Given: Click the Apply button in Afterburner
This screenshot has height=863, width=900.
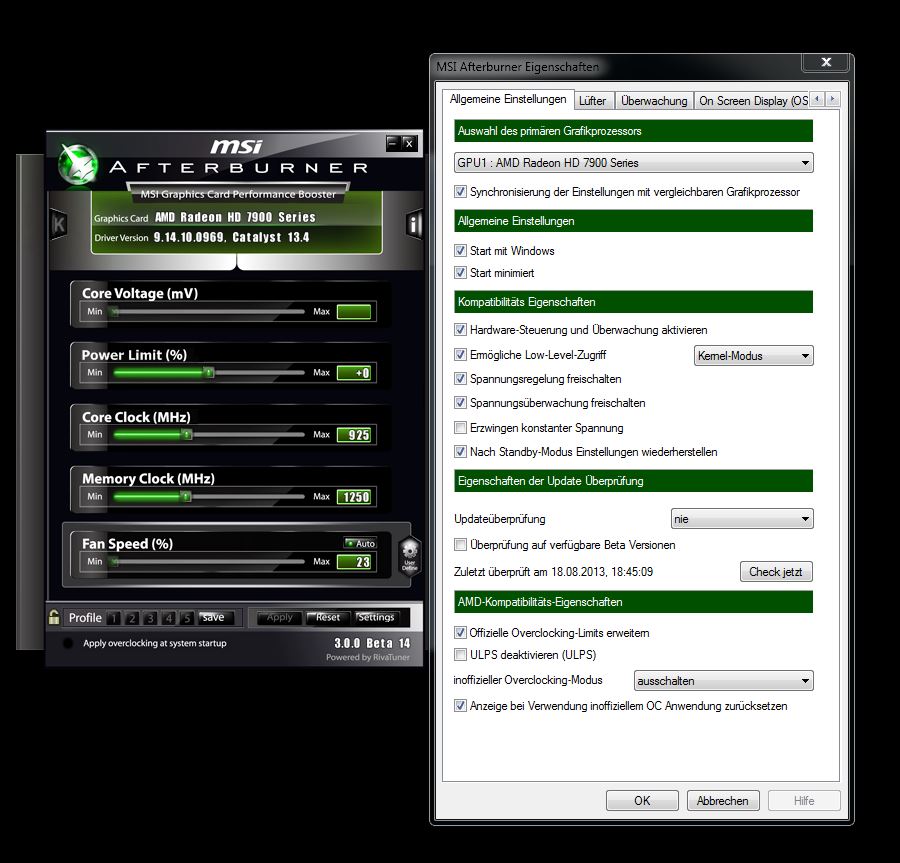Looking at the screenshot, I should pyautogui.click(x=279, y=617).
